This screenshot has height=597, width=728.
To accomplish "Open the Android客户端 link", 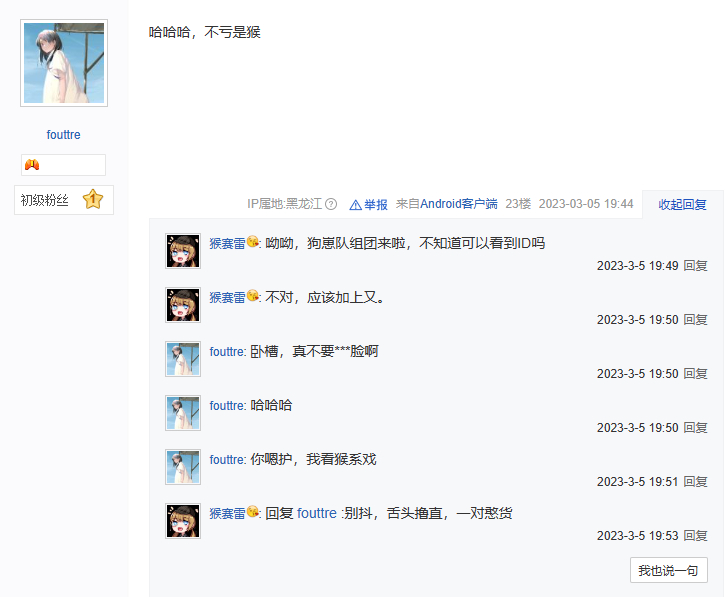I will click(459, 204).
